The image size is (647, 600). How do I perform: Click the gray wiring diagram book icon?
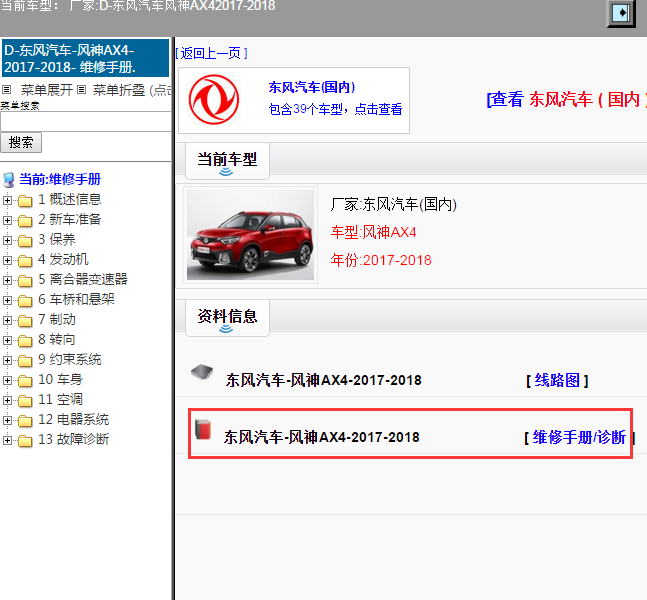pyautogui.click(x=202, y=372)
